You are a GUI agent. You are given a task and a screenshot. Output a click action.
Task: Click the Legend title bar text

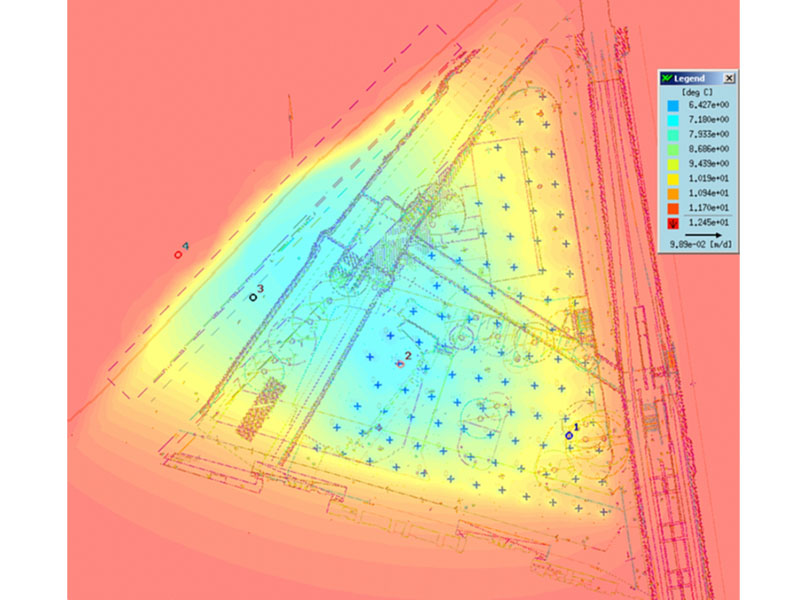pos(690,78)
